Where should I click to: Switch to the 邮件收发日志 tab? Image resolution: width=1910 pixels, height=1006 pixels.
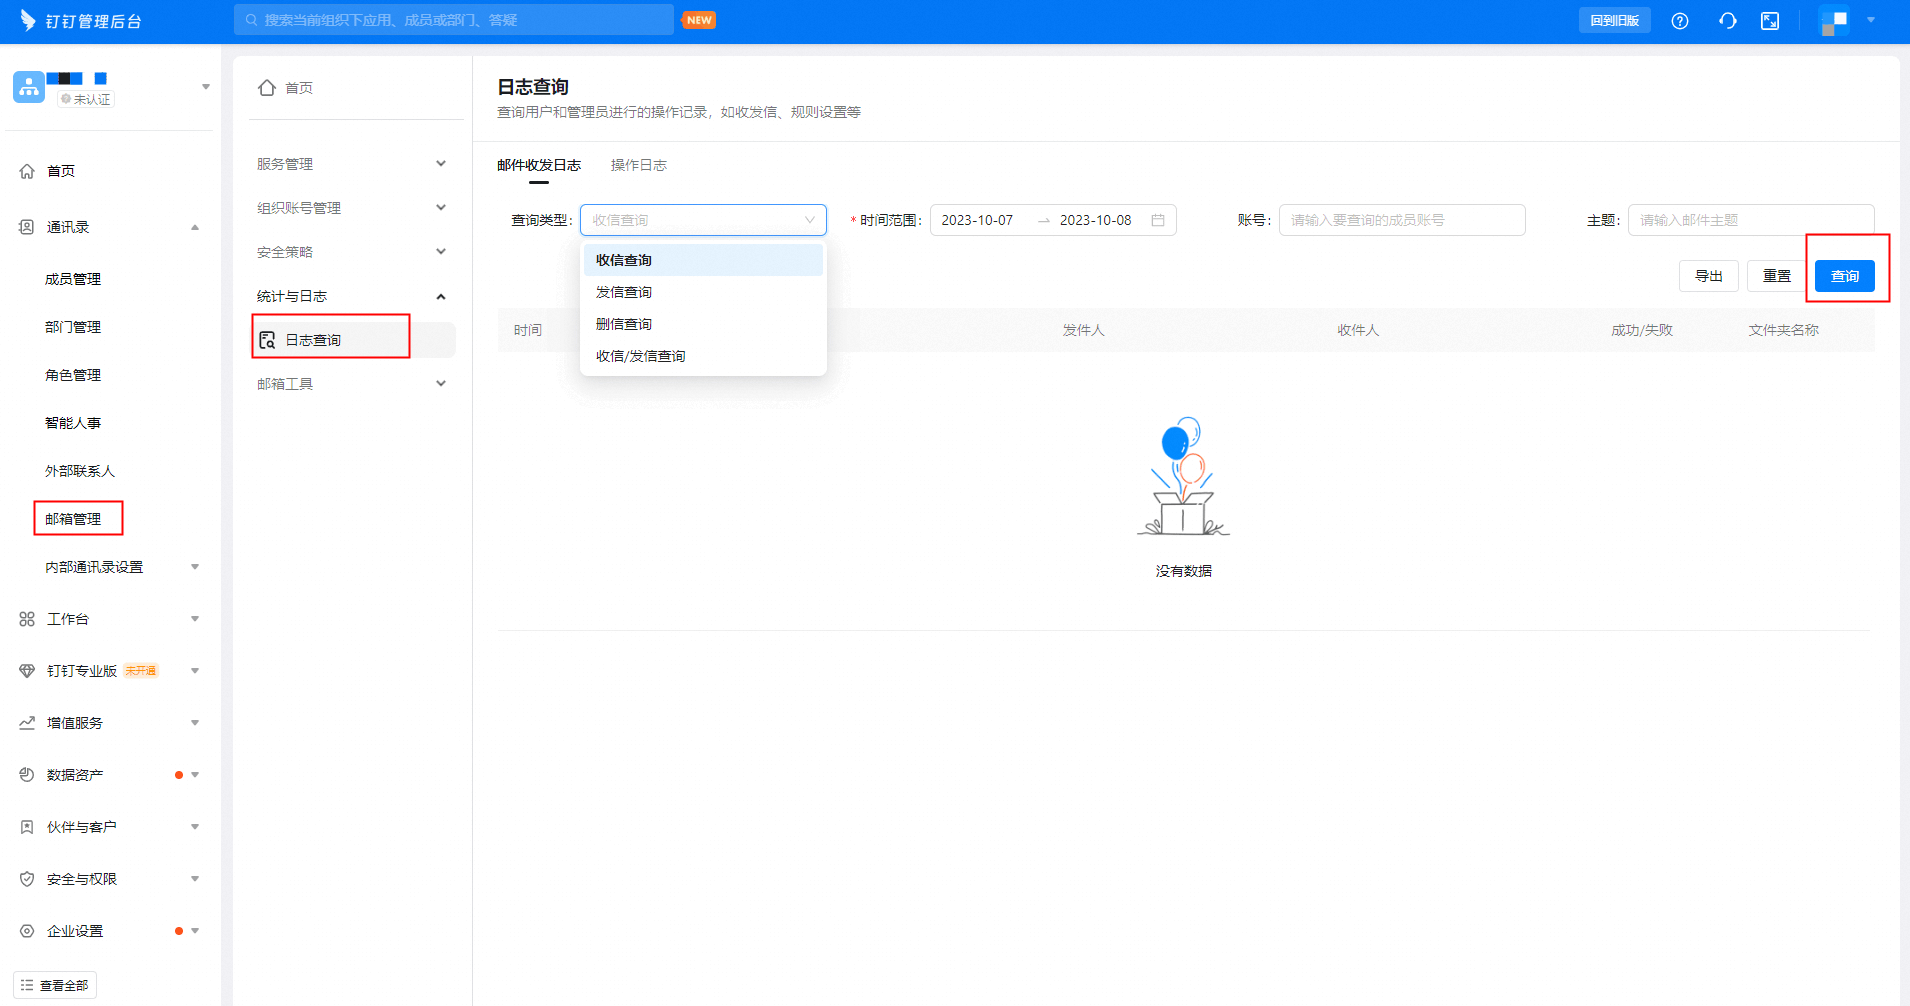tap(539, 165)
